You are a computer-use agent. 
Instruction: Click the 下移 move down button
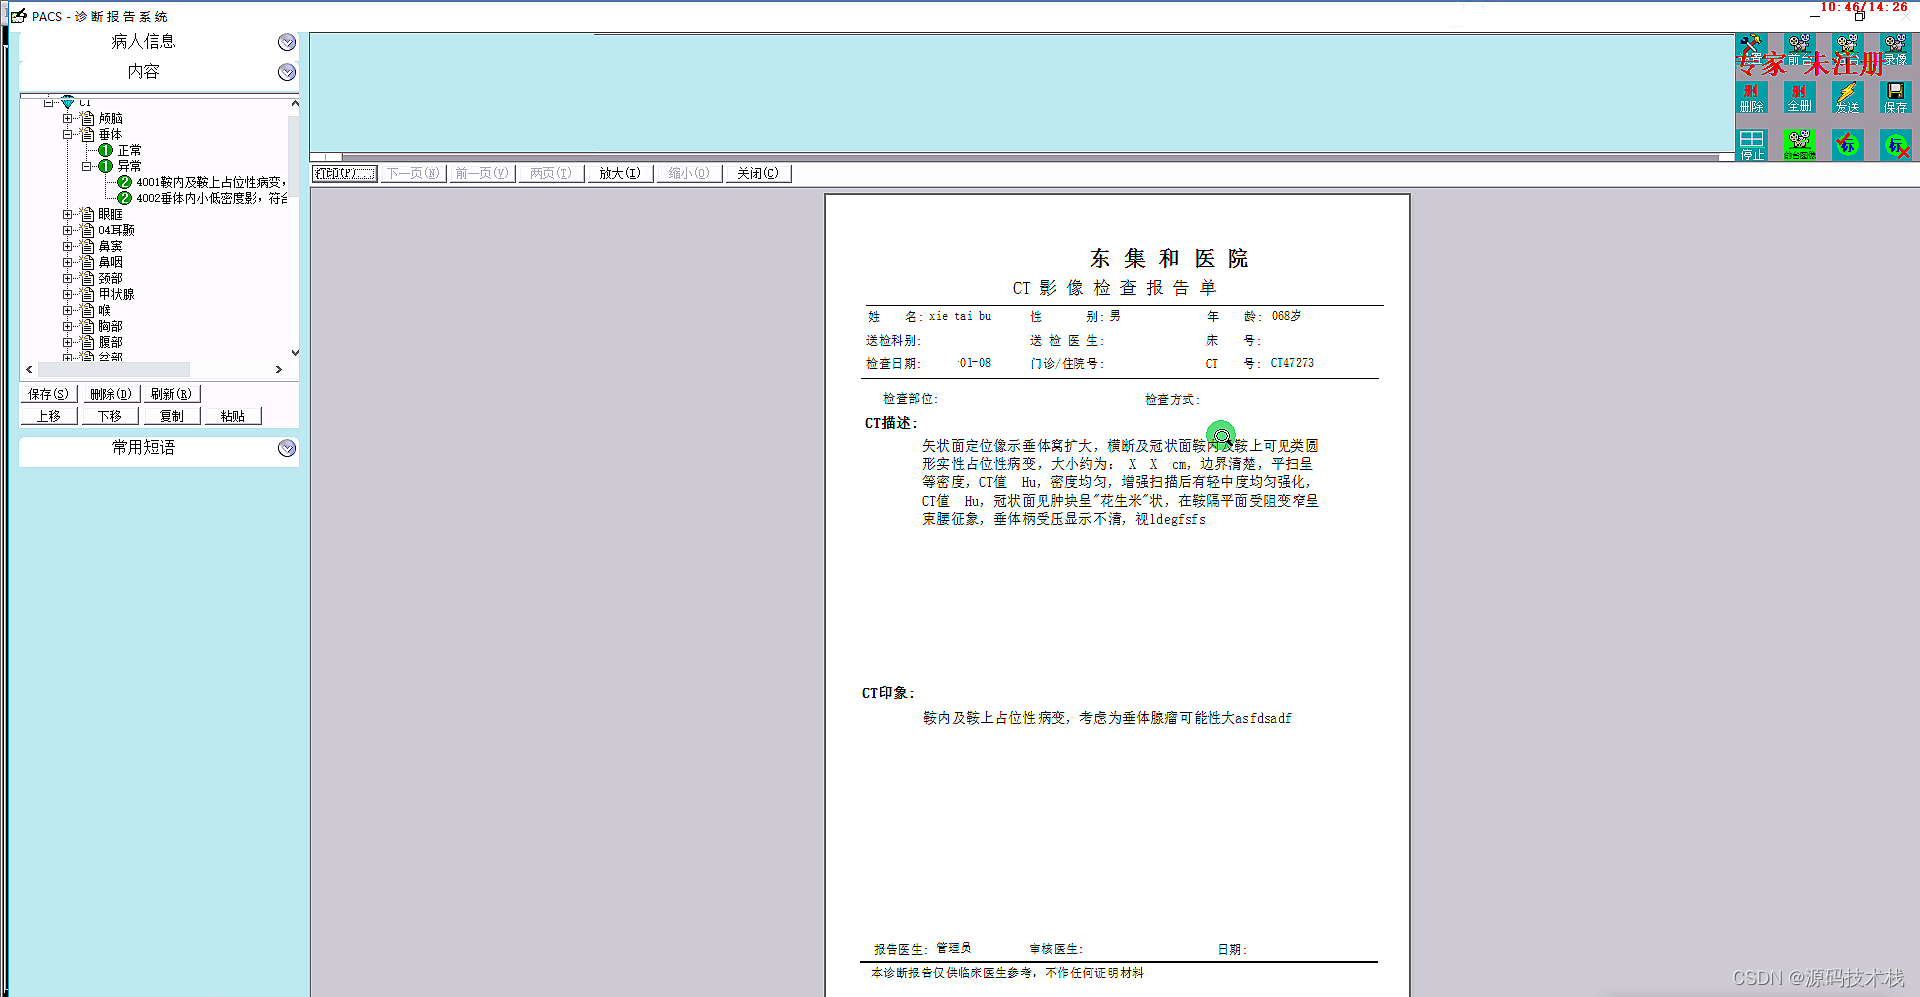coord(110,416)
